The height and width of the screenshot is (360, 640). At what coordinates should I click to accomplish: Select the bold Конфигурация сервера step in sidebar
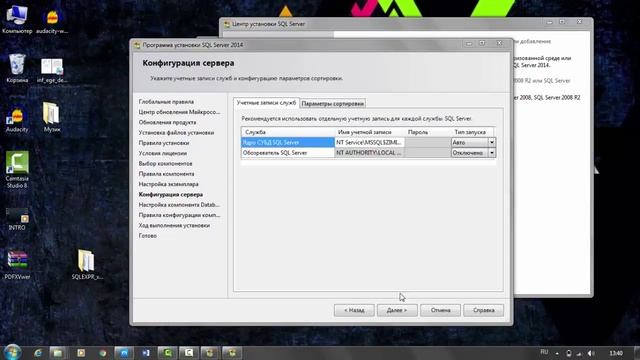171,195
